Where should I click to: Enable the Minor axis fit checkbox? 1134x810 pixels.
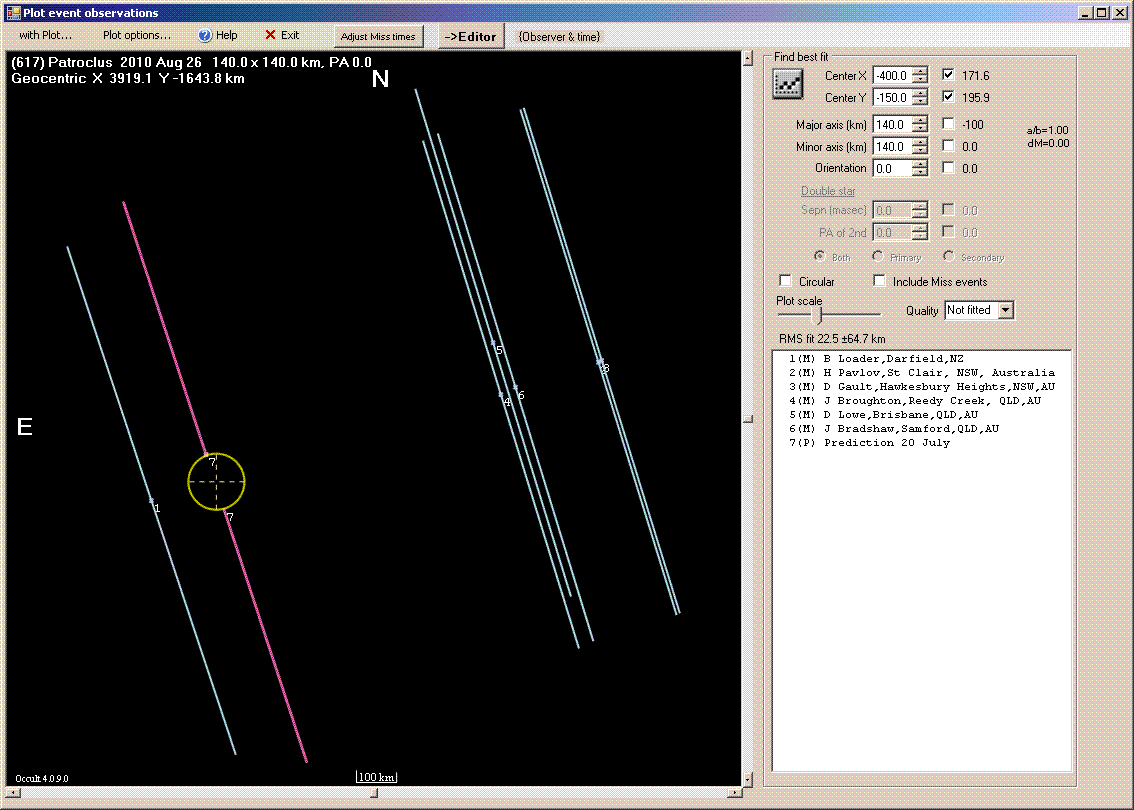click(948, 145)
